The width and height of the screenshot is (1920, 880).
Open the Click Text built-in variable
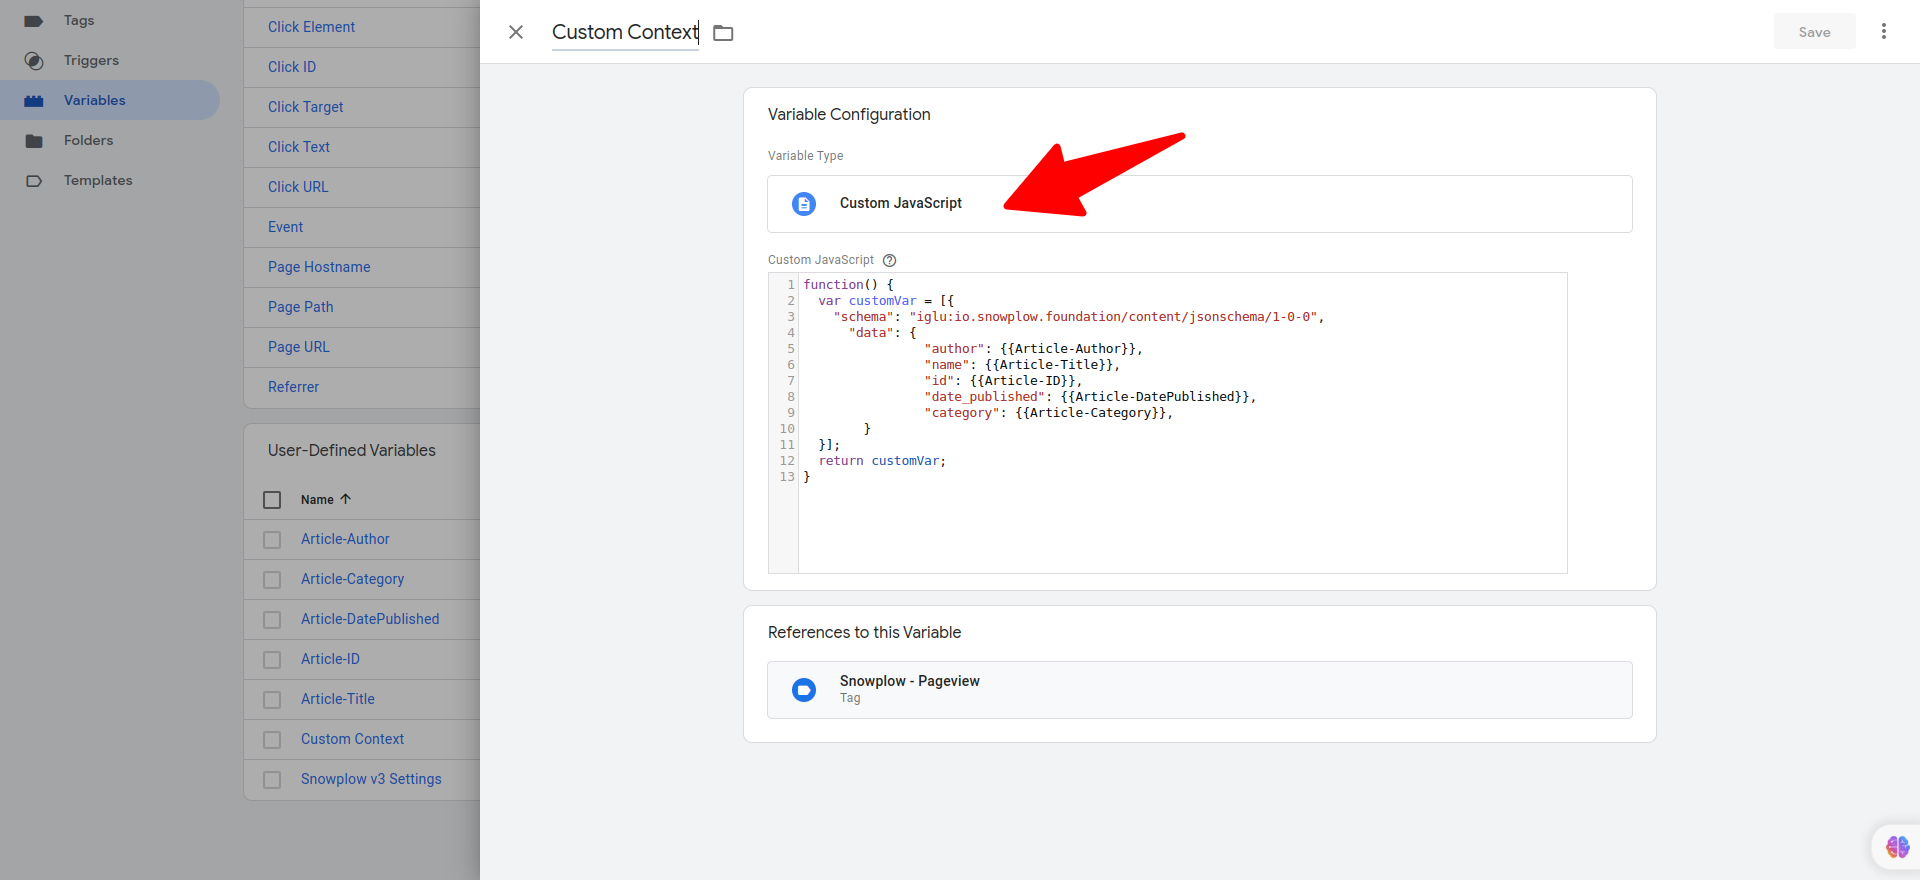click(x=299, y=147)
